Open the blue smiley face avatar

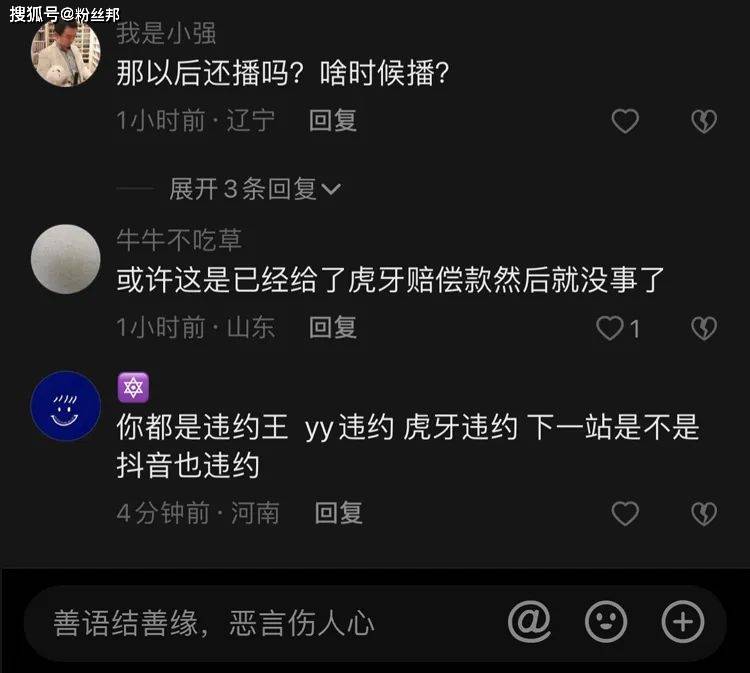[x=66, y=406]
